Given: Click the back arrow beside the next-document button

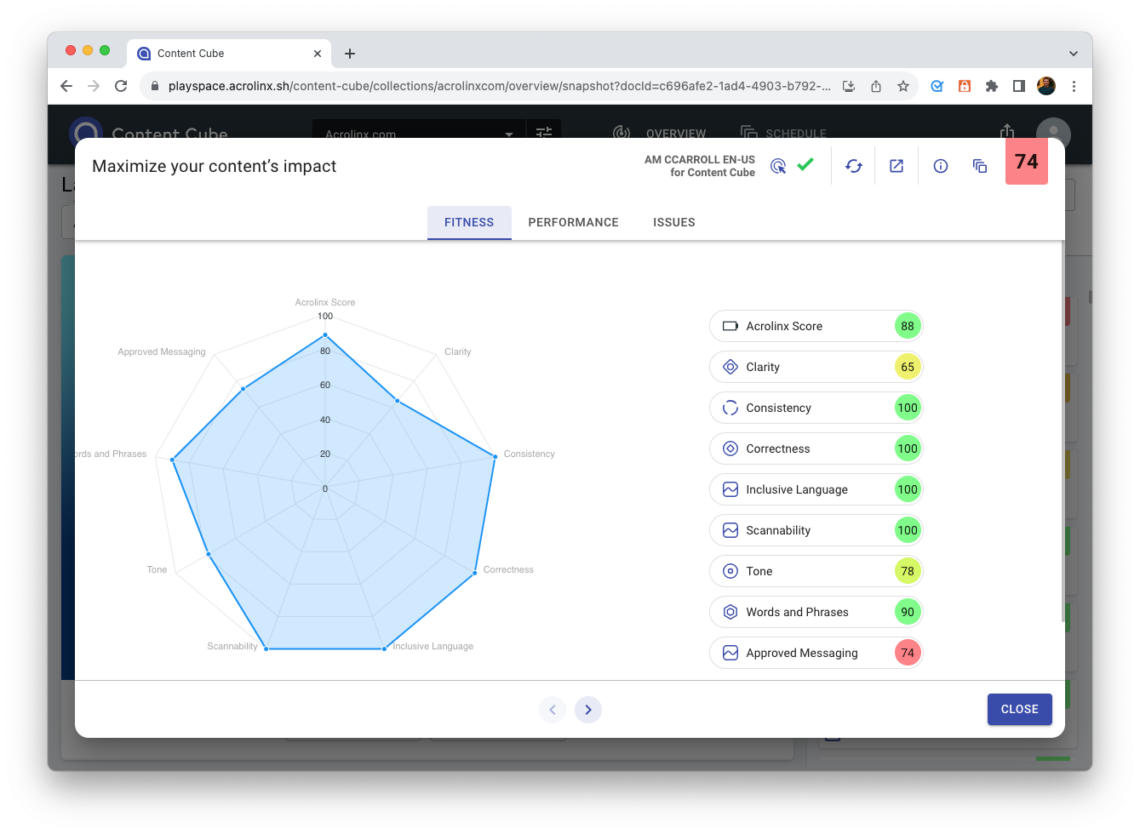Looking at the screenshot, I should (552, 709).
